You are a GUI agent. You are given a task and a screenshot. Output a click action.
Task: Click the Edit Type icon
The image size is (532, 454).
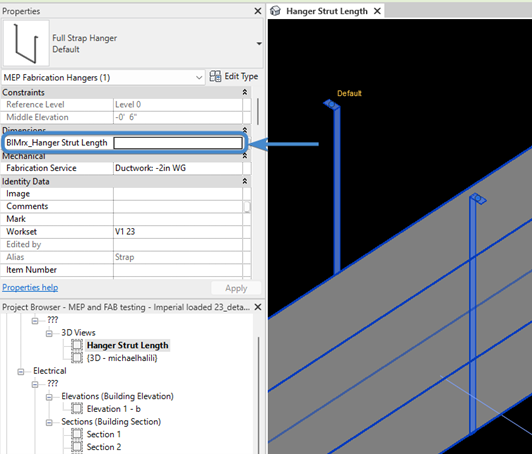(x=215, y=76)
